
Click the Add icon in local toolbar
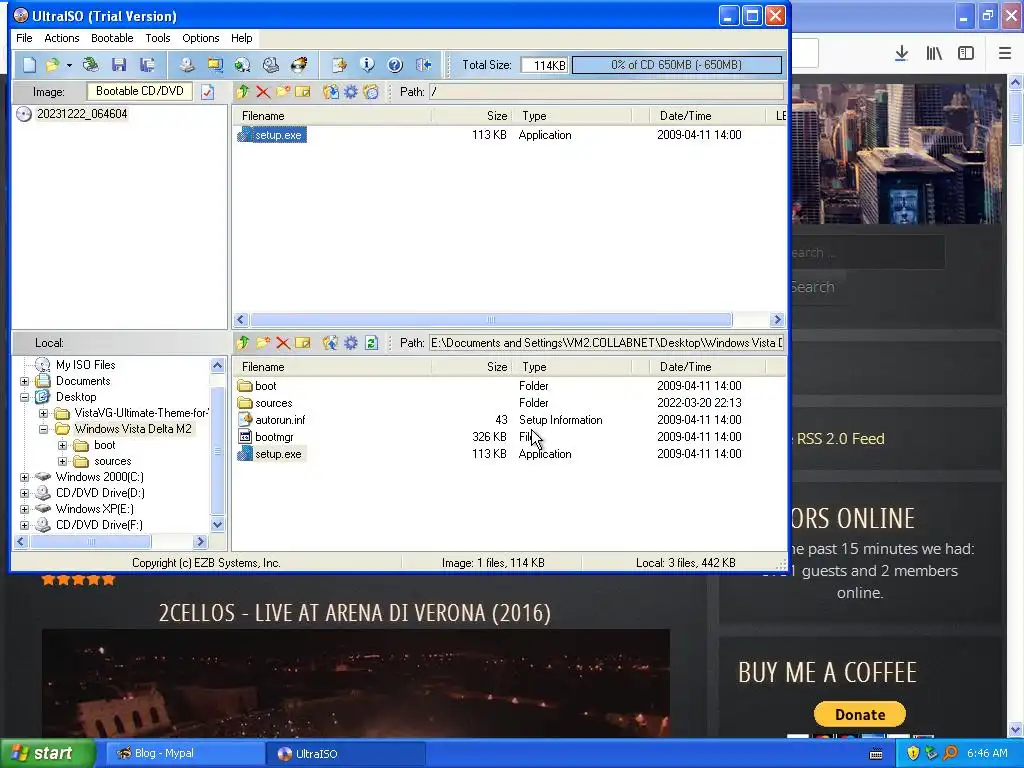331,343
